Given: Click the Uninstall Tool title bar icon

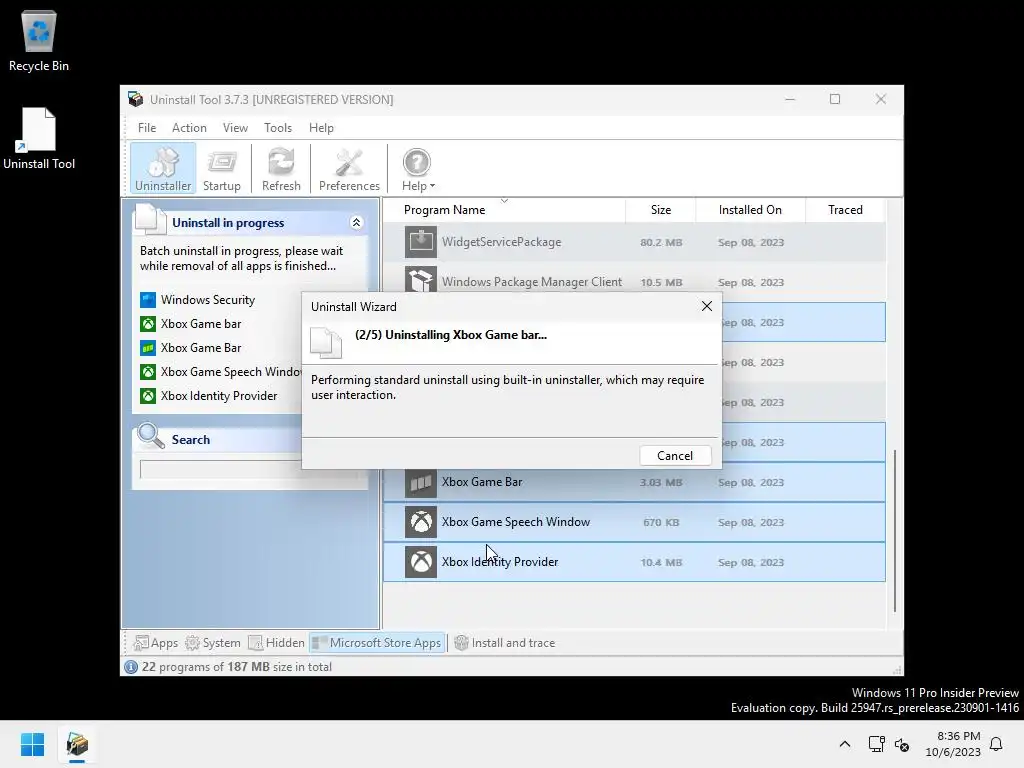Looking at the screenshot, I should click(136, 99).
